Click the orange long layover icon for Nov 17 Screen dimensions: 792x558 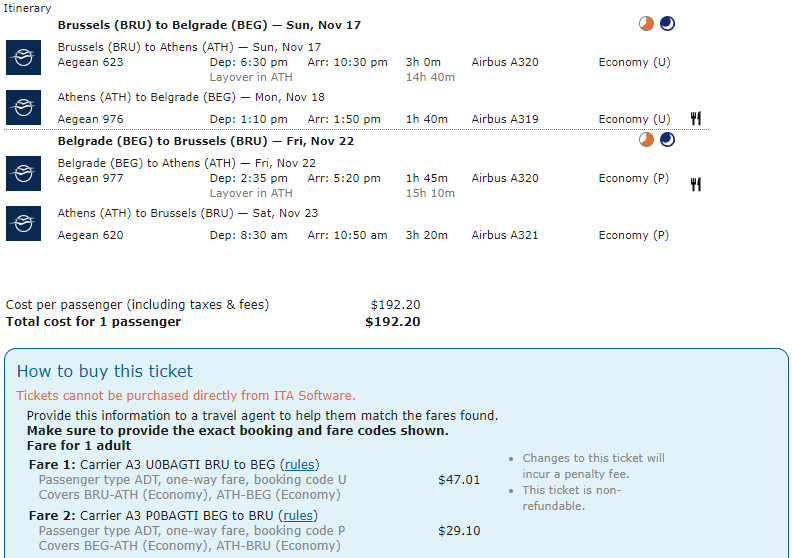tap(646, 24)
